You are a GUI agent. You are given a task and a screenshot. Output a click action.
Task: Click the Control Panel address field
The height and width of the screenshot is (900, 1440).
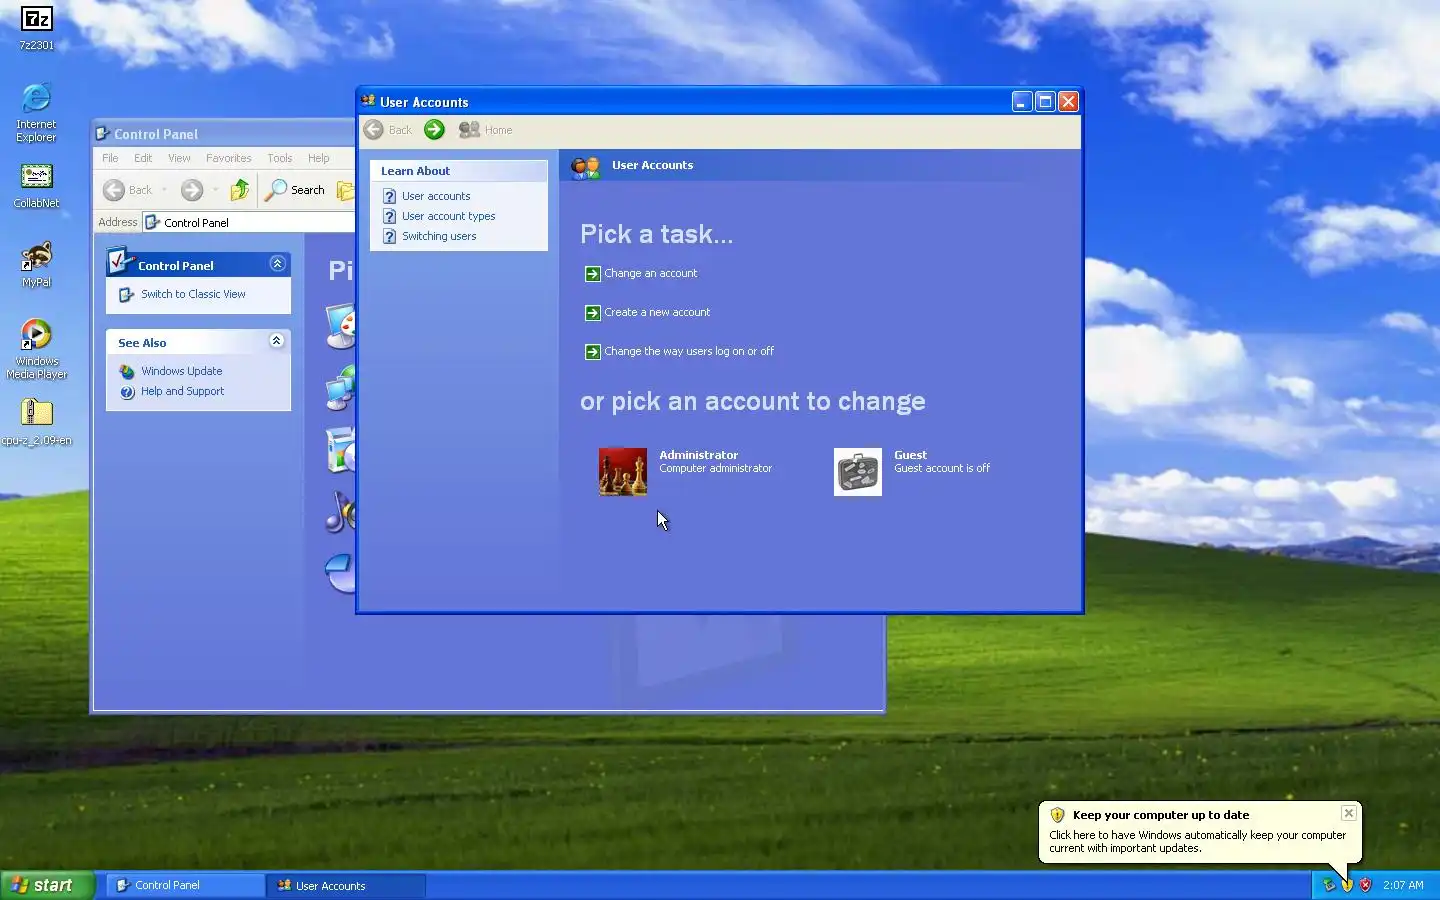click(250, 222)
